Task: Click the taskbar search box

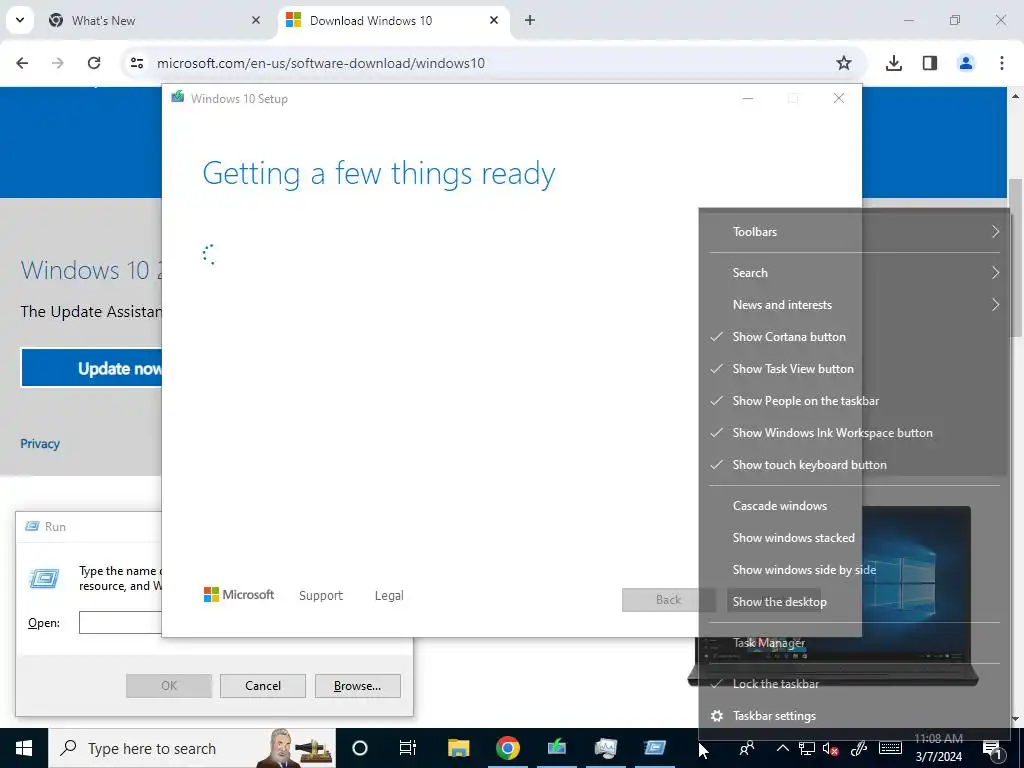Action: click(192, 748)
